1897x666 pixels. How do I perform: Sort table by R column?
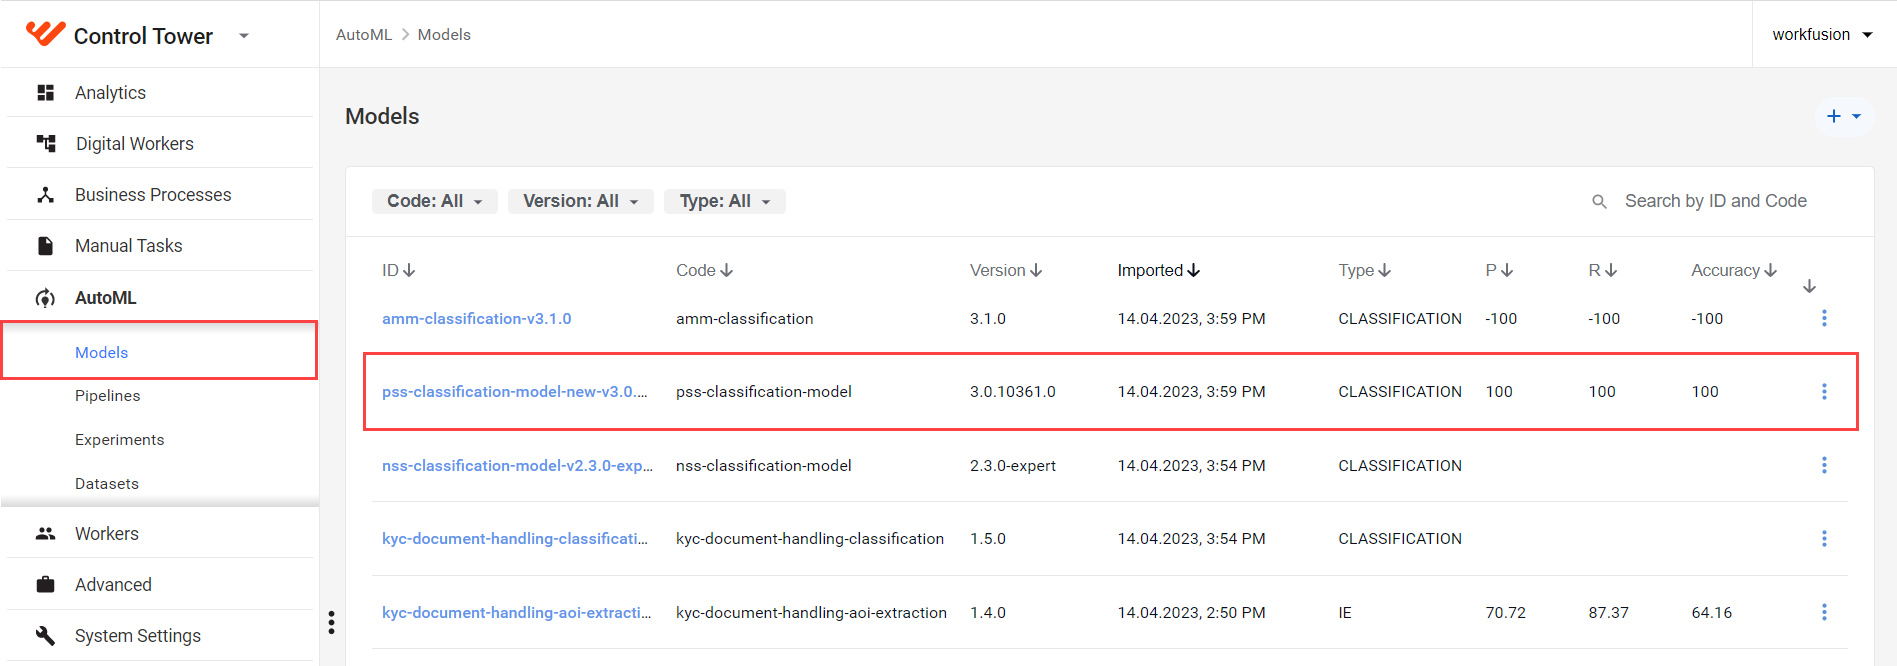pyautogui.click(x=1602, y=270)
